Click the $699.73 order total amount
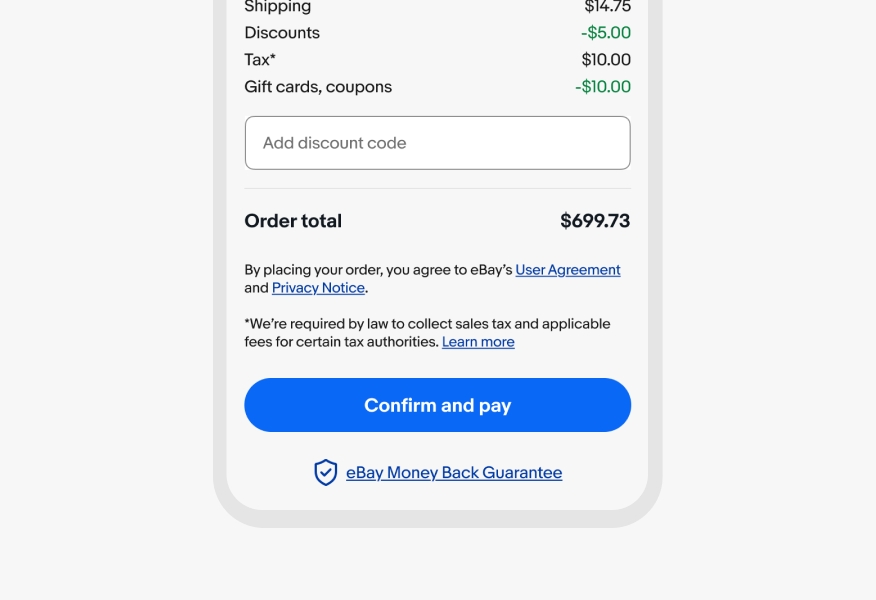876x600 pixels. [x=595, y=221]
